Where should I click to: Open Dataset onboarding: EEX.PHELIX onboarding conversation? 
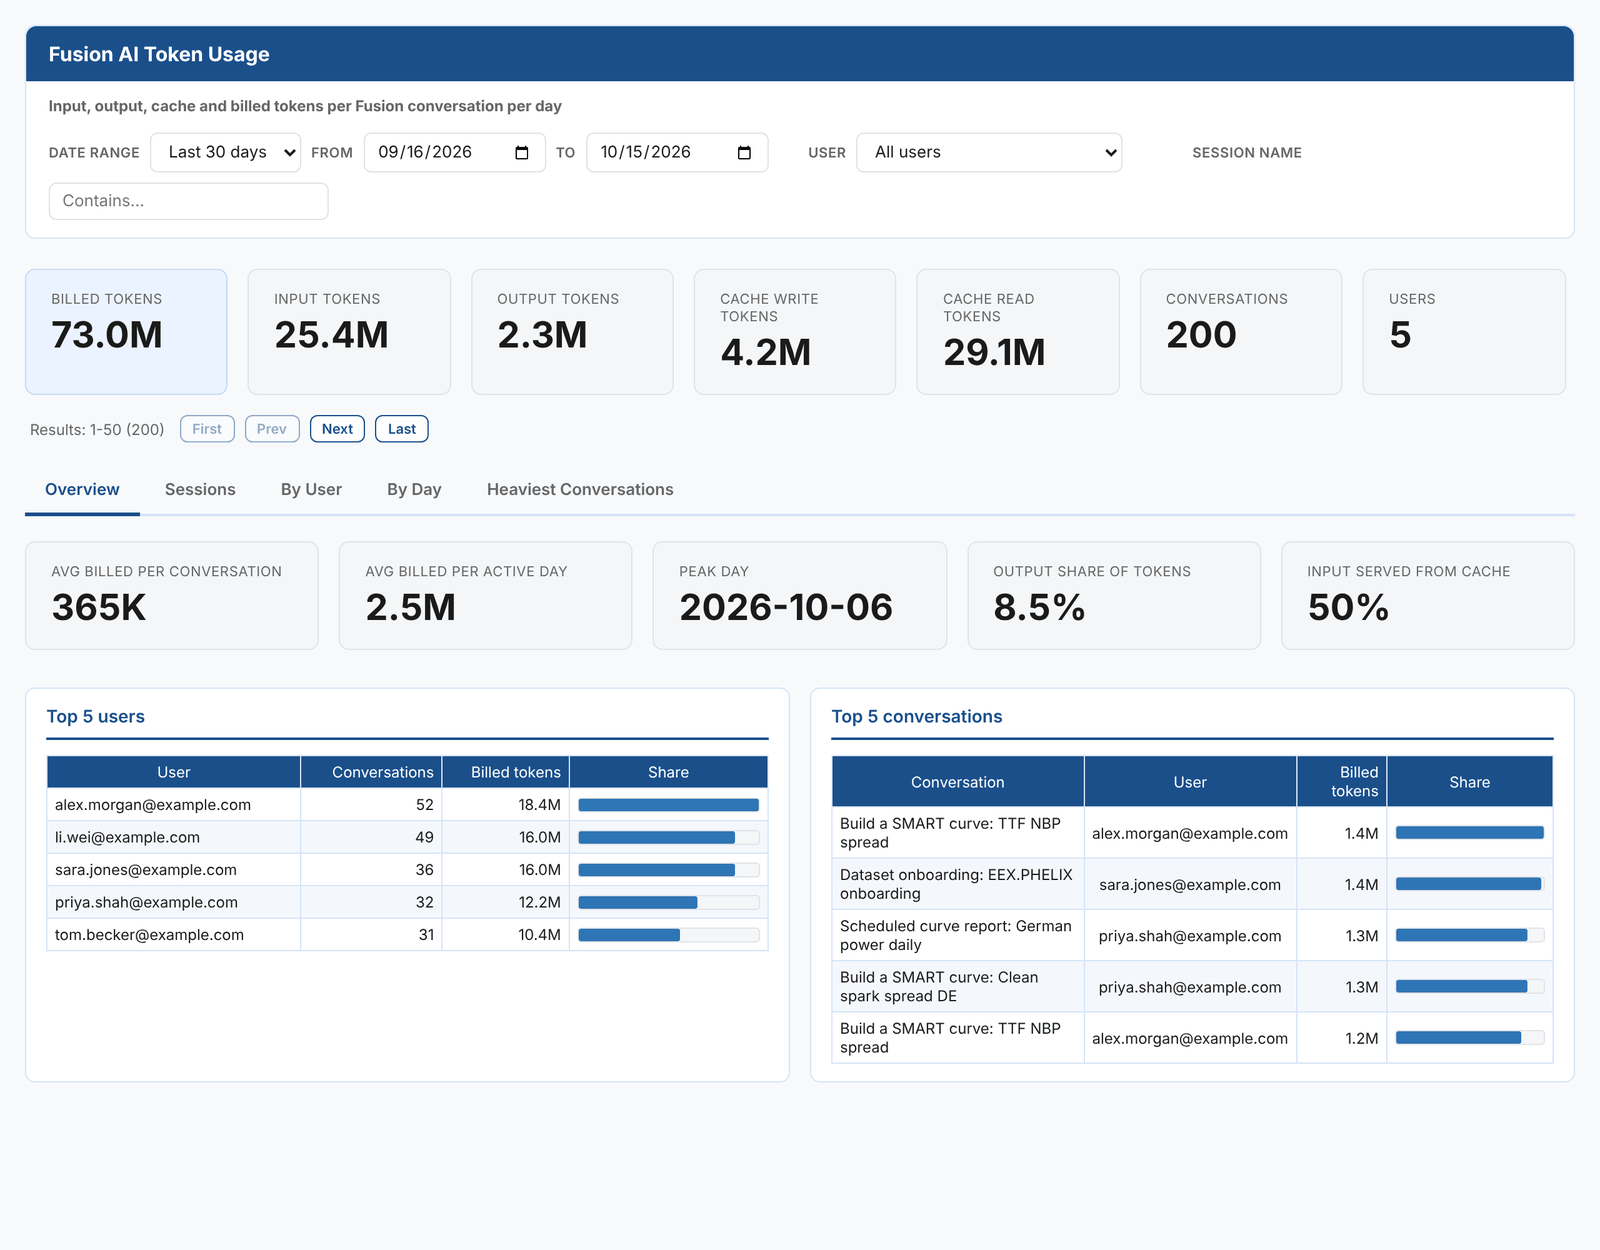(956, 884)
